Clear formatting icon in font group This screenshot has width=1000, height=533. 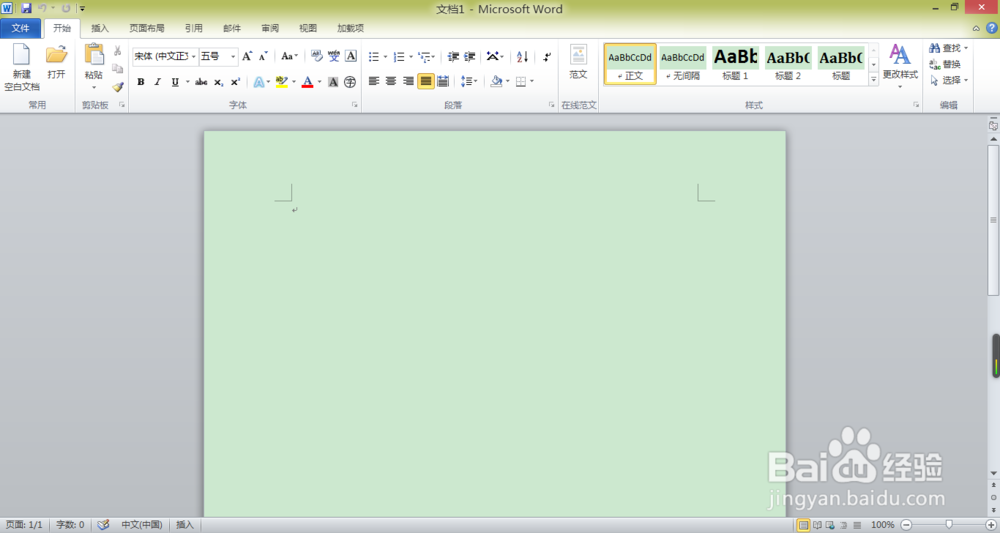(317, 56)
